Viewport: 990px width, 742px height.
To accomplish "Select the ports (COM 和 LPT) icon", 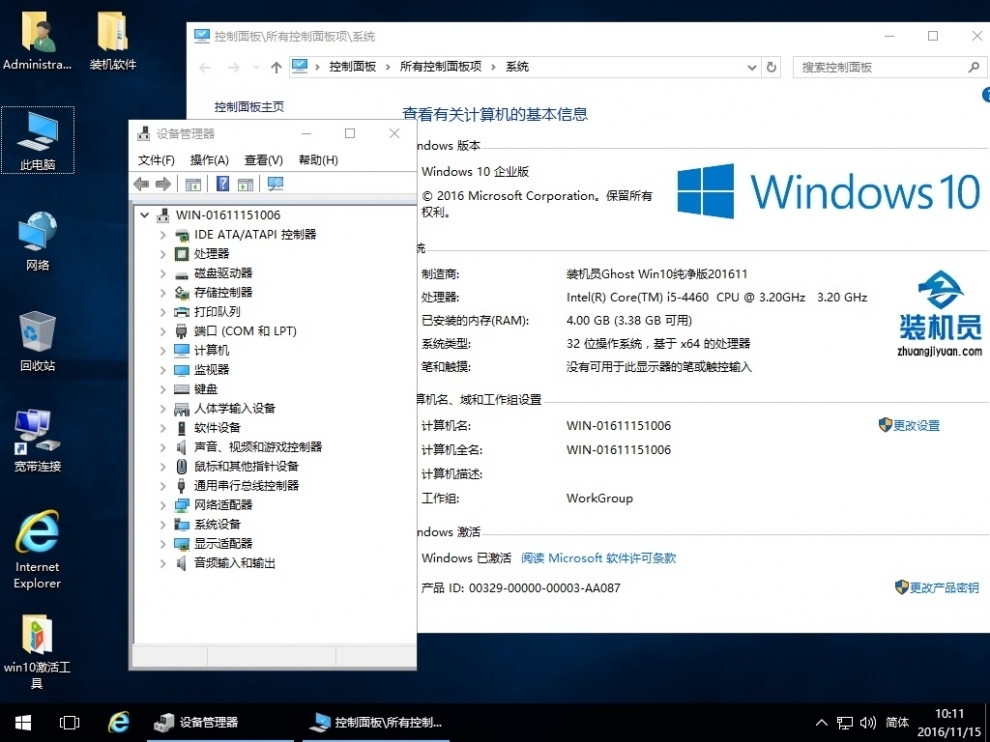I will (x=182, y=331).
